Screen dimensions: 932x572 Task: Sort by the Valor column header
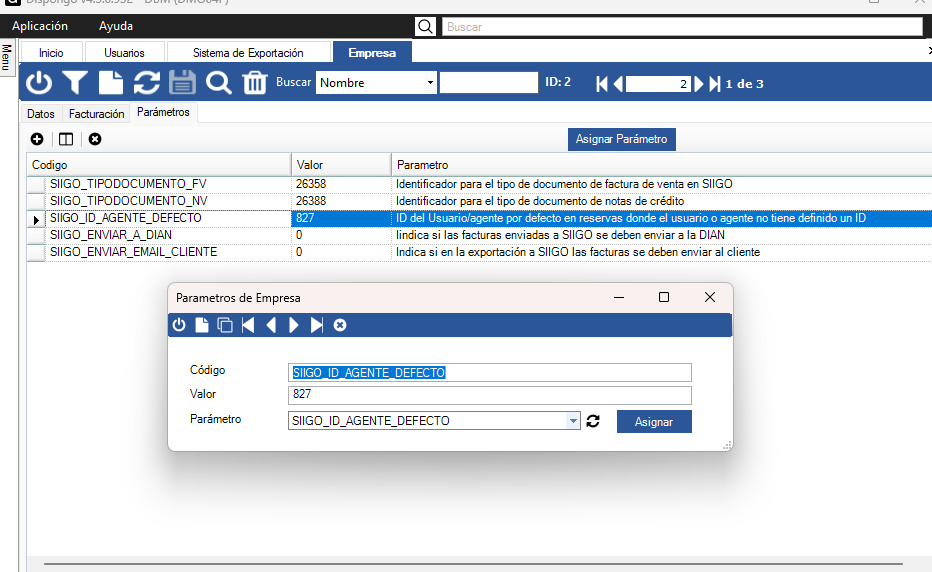[341, 165]
